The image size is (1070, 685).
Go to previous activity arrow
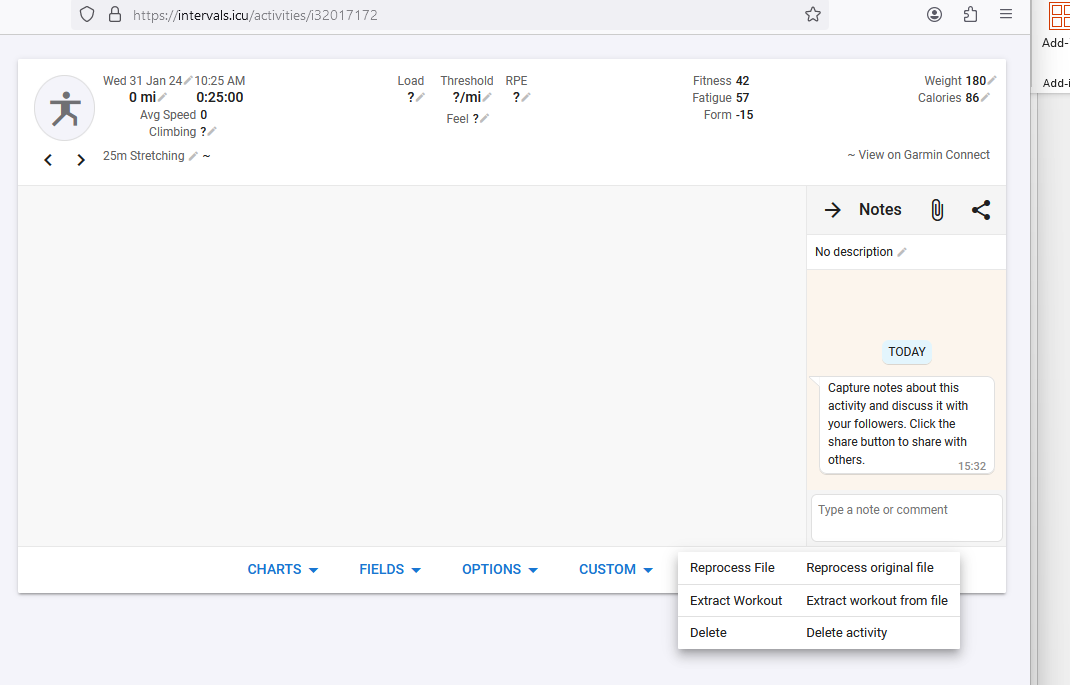[x=48, y=160]
